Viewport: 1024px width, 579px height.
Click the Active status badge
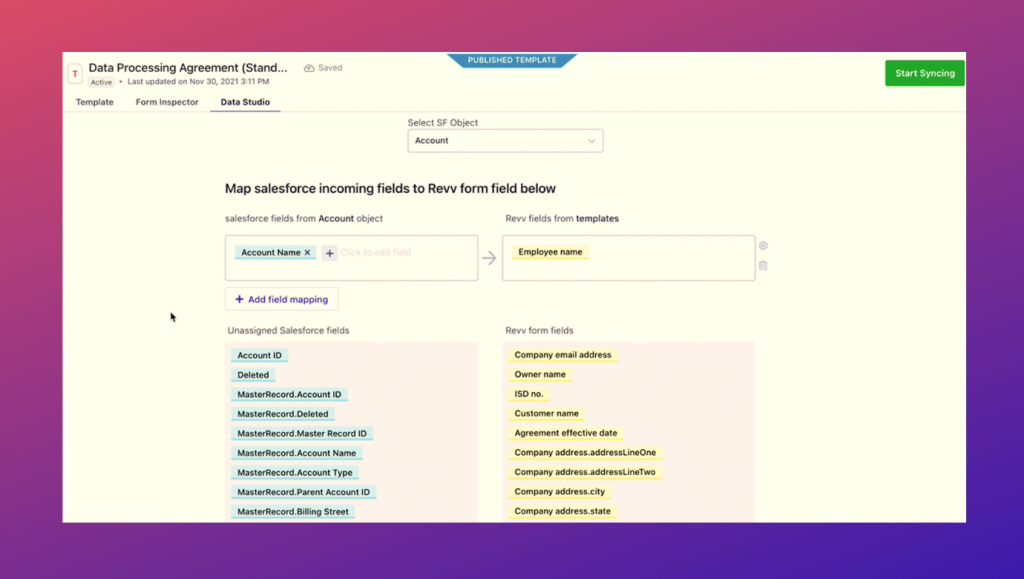coord(101,82)
